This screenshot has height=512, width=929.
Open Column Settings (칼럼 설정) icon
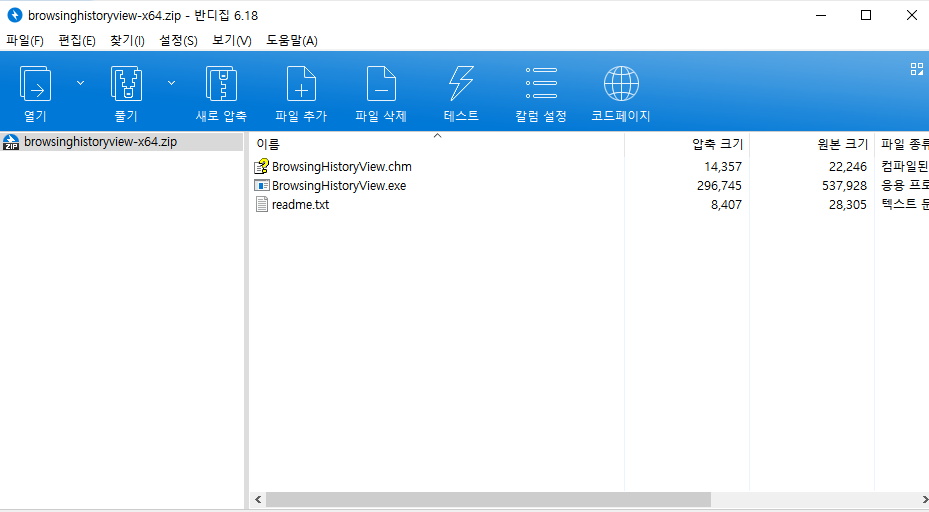(541, 84)
